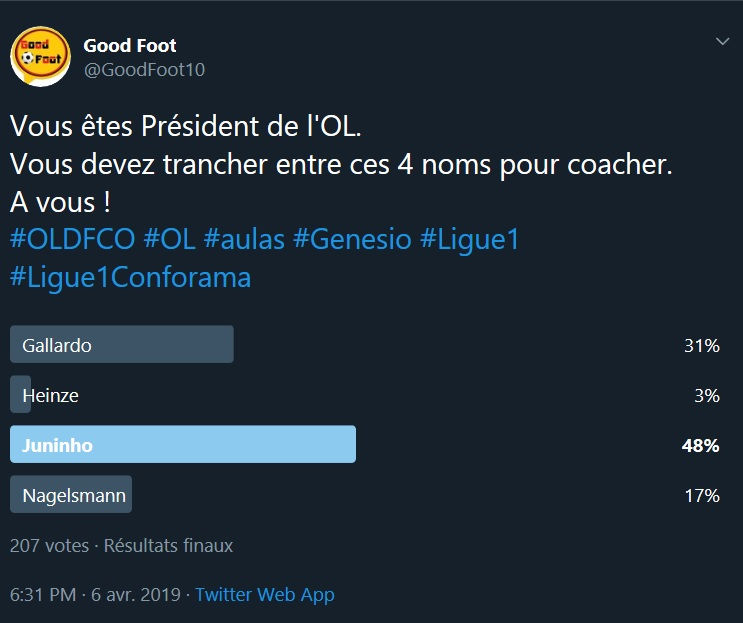The width and height of the screenshot is (743, 623).
Task: Select the Gallardo poll result bar
Action: [x=121, y=345]
